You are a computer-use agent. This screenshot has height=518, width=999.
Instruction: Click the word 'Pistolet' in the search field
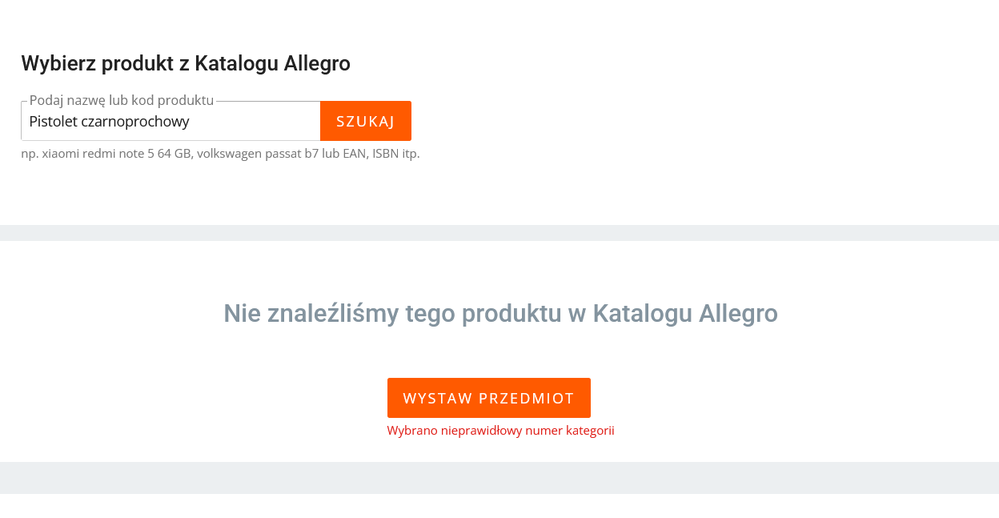53,122
